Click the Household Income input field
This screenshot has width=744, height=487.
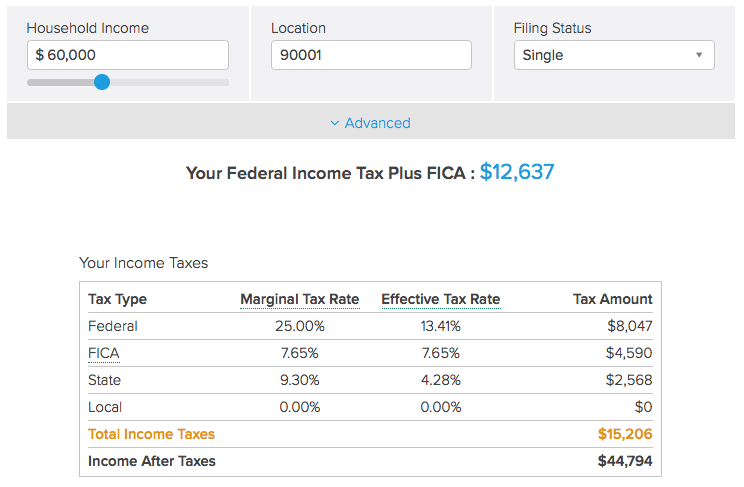click(127, 55)
